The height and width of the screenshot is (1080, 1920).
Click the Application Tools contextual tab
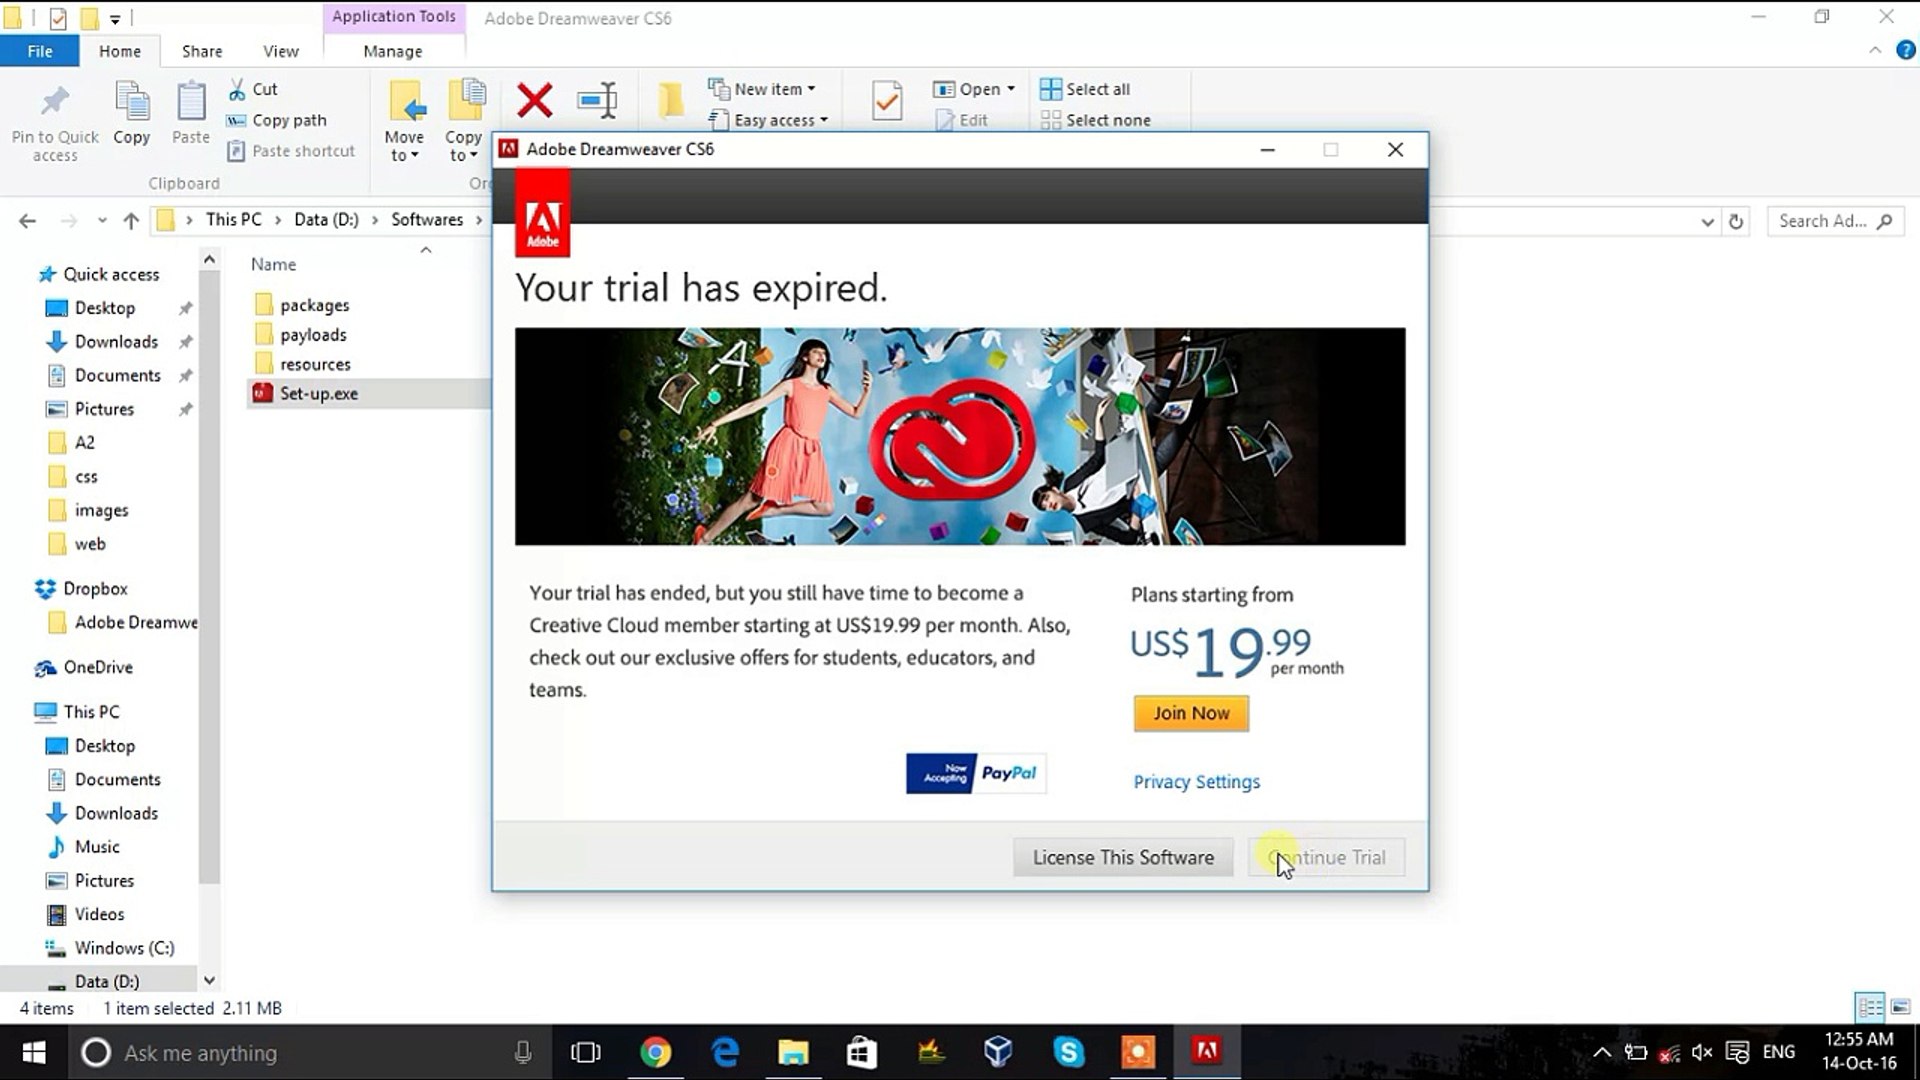pos(394,16)
